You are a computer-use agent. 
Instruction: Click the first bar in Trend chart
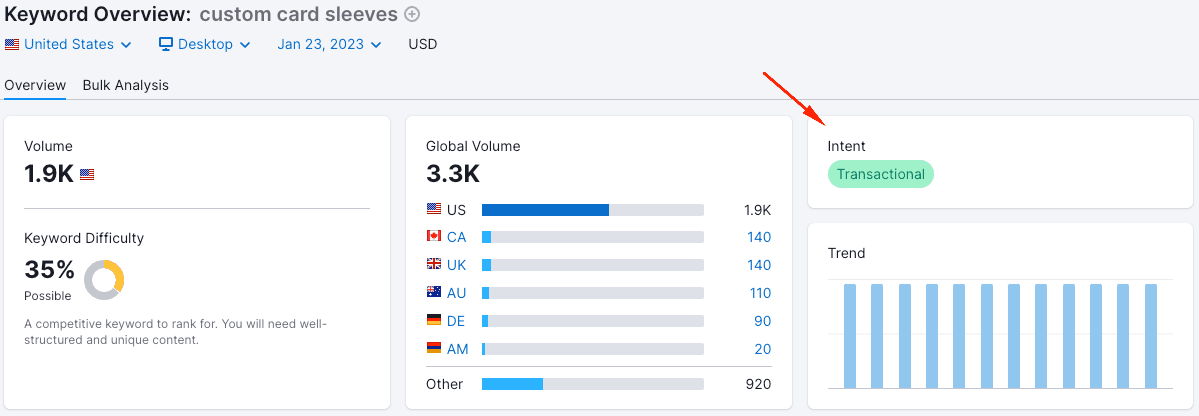pos(850,336)
